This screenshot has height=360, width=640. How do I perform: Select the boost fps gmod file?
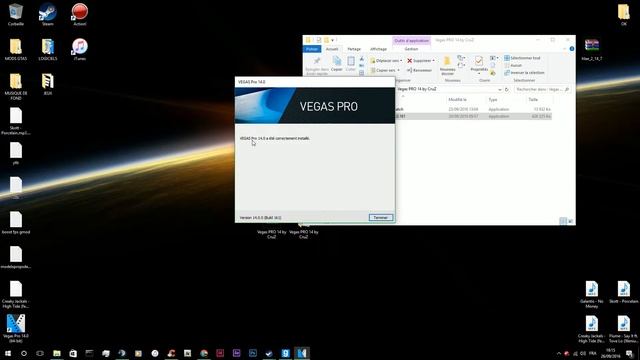[x=16, y=223]
